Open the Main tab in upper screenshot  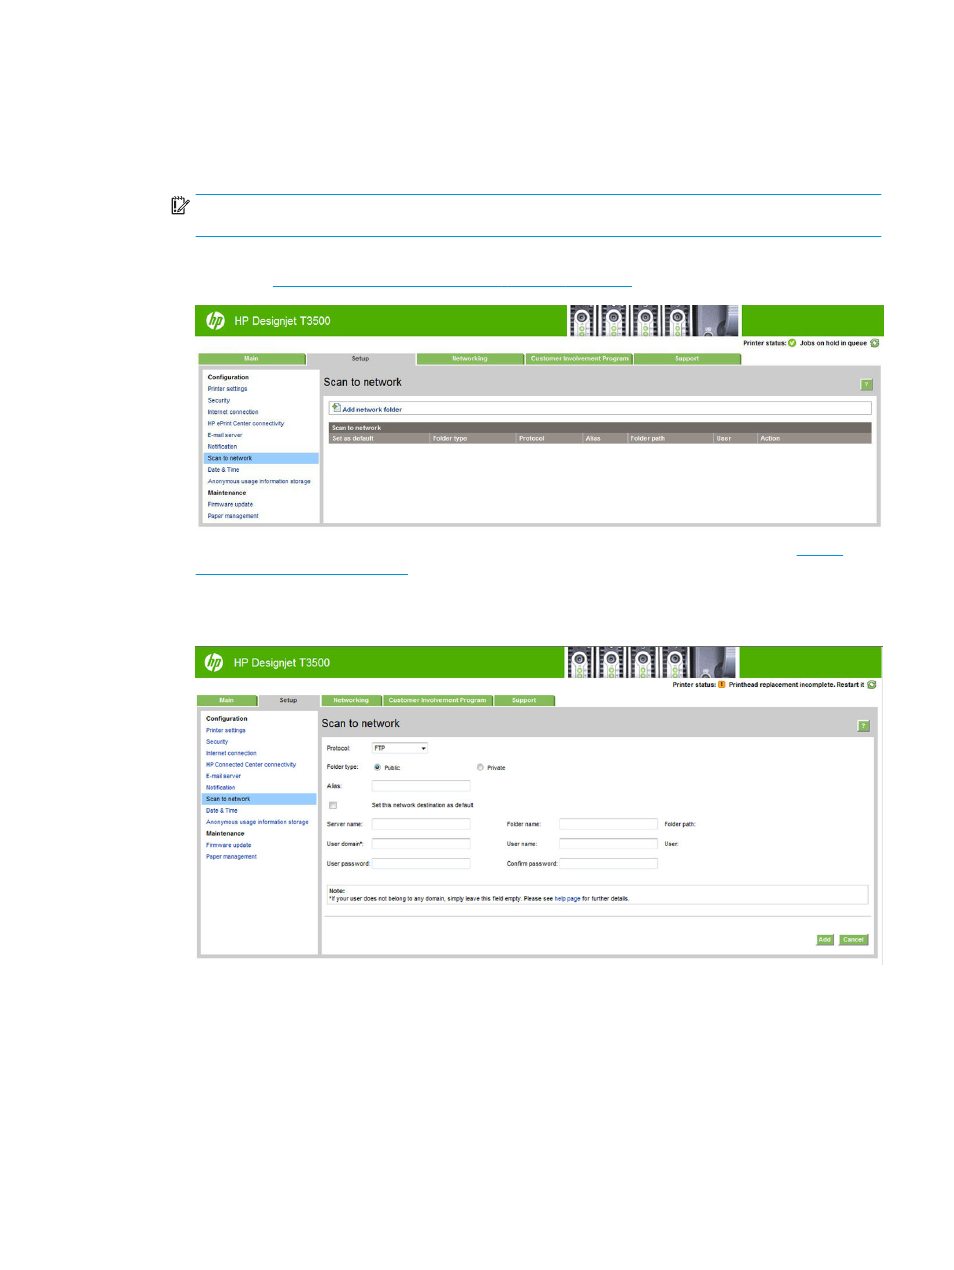251,359
